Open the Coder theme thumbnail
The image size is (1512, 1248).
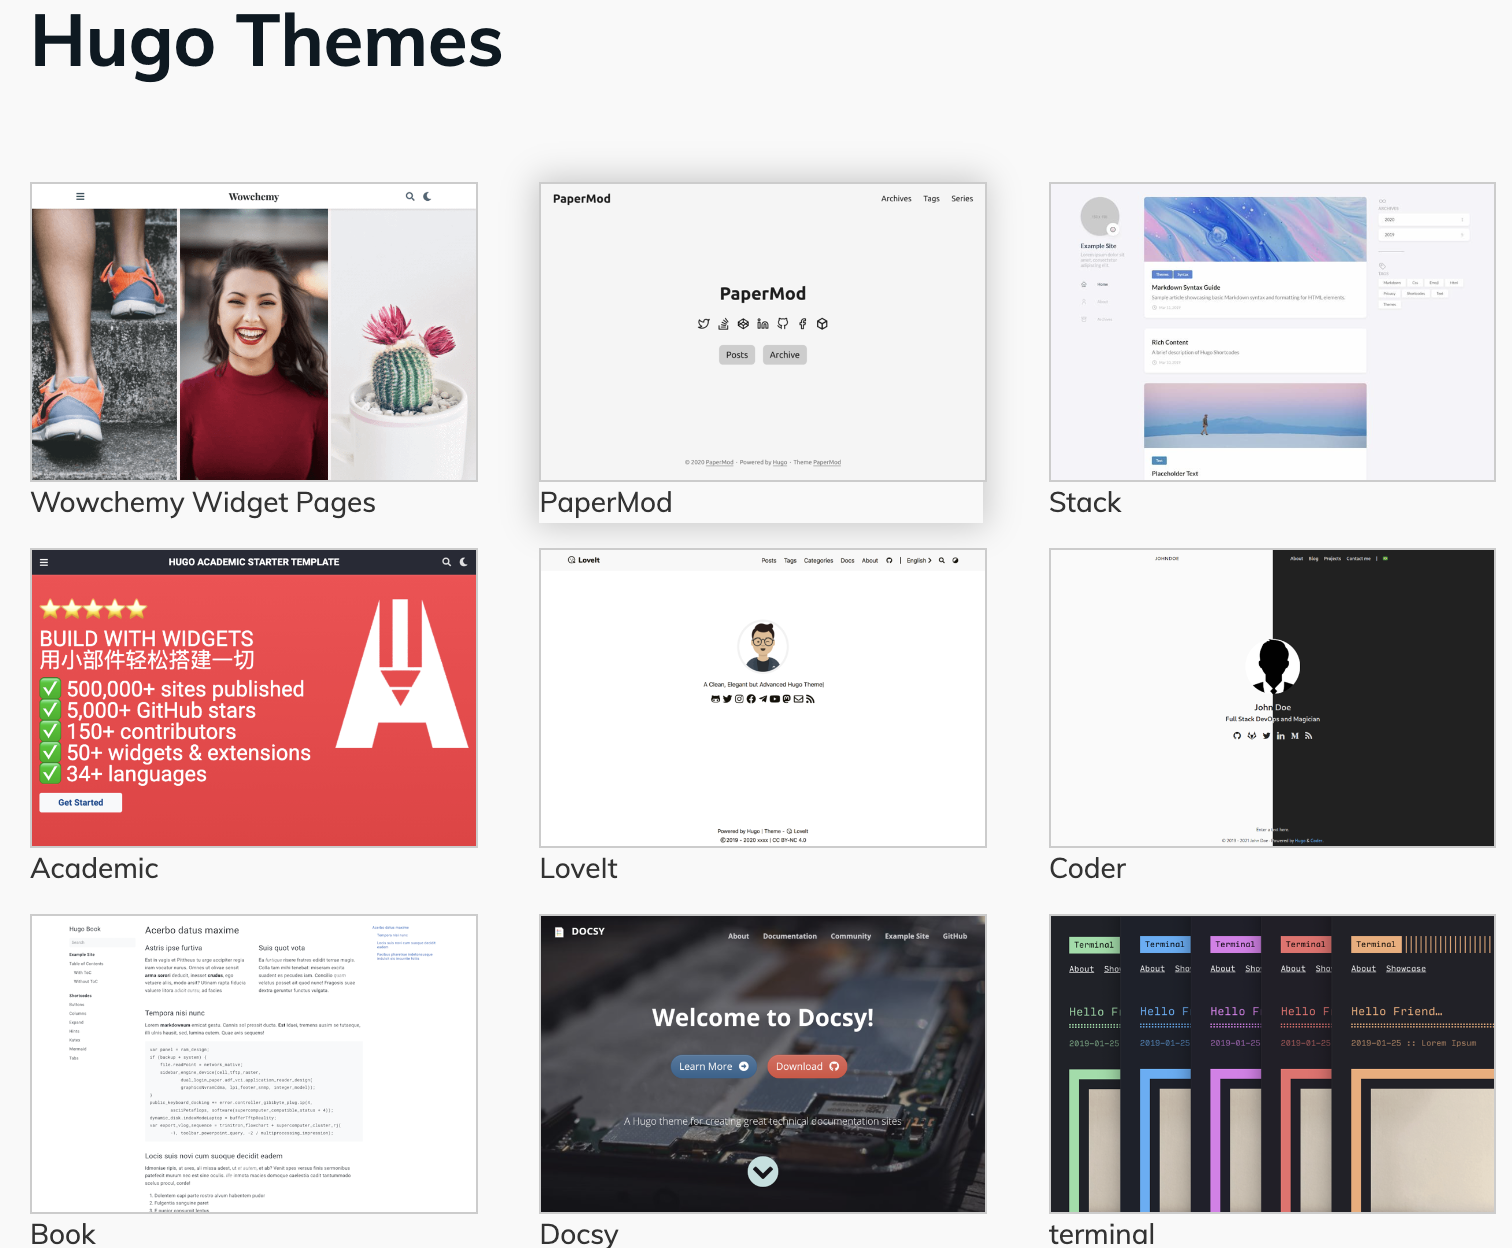click(1272, 698)
